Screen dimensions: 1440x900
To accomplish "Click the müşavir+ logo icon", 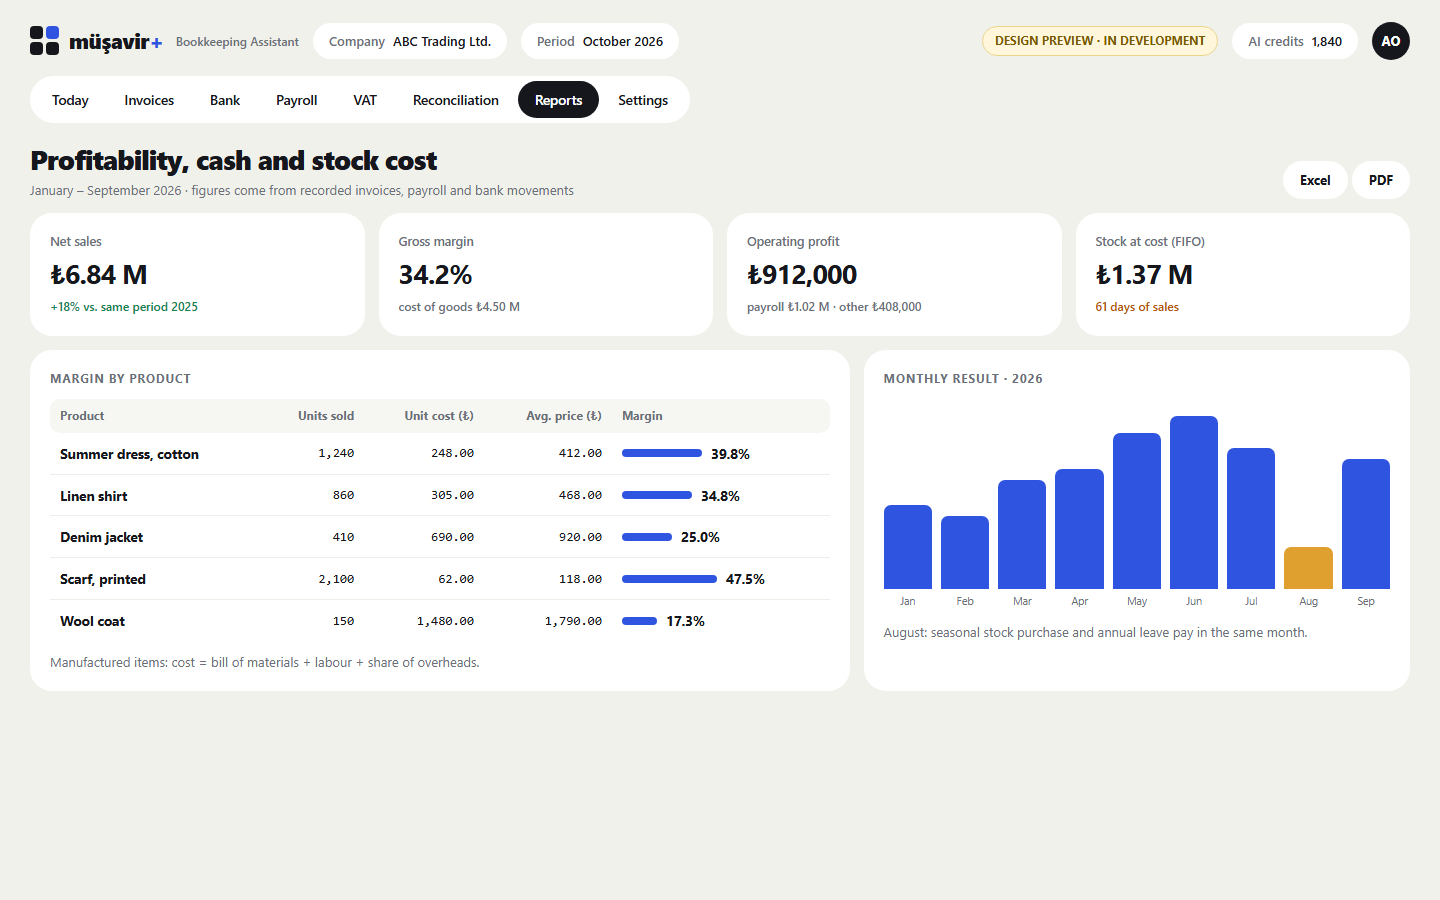I will click(44, 41).
